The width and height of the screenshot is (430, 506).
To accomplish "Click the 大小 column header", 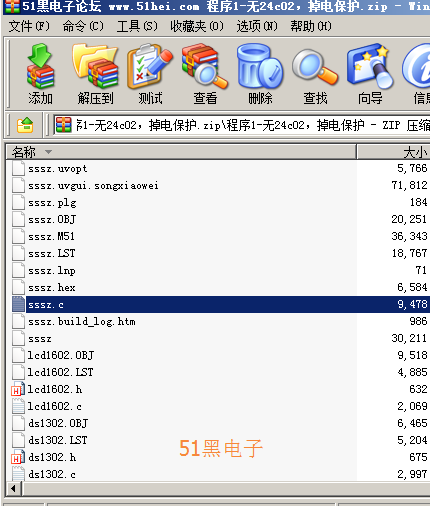I will [394, 152].
